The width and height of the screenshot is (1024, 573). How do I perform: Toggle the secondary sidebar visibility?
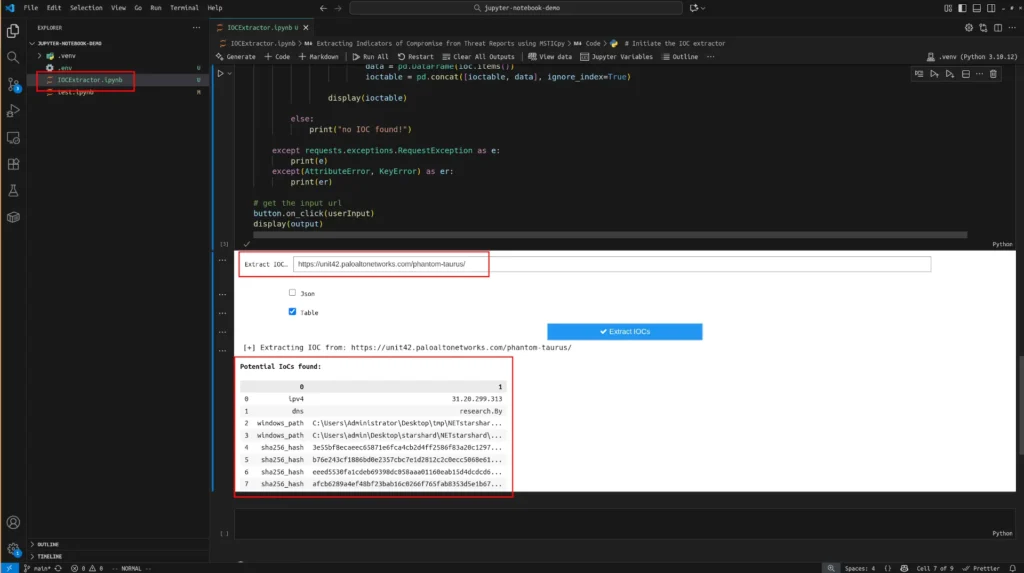pos(991,8)
